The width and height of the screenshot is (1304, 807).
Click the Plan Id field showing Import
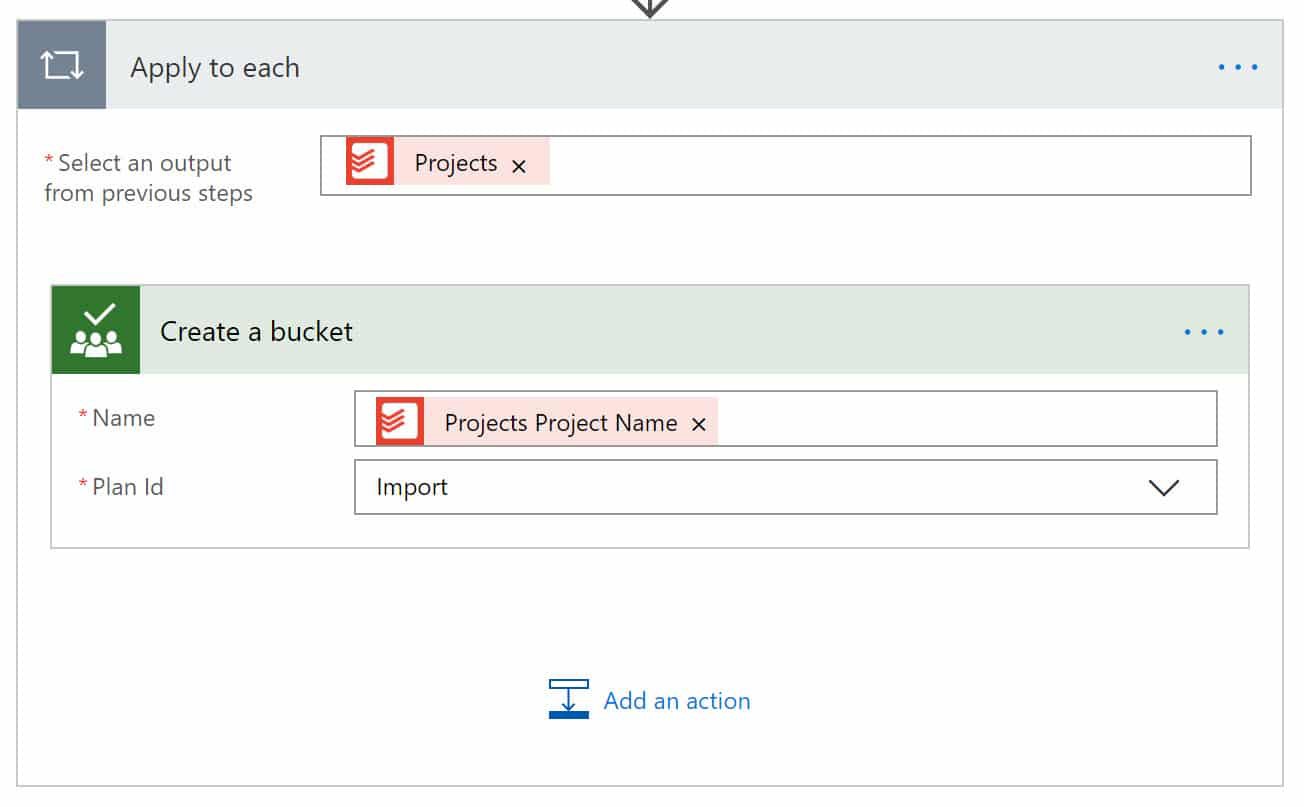[x=786, y=487]
